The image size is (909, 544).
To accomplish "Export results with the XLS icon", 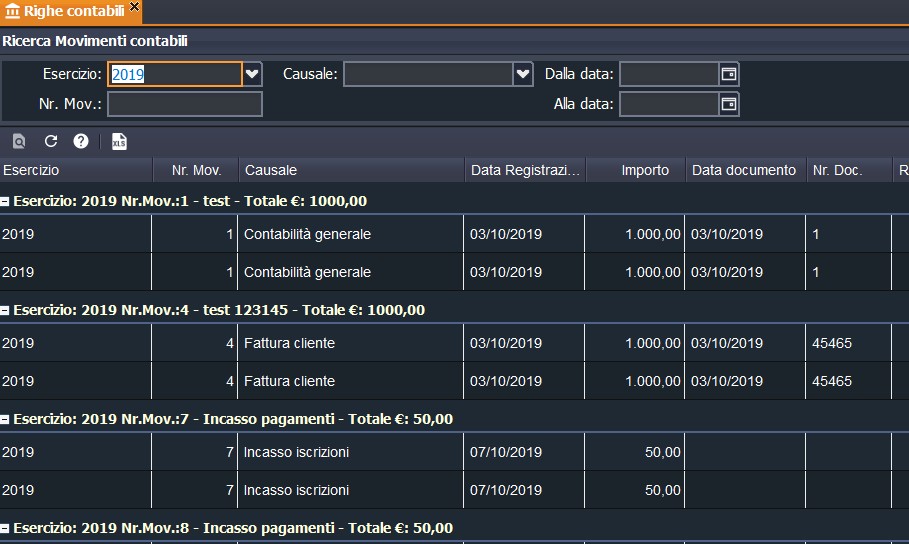I will pyautogui.click(x=119, y=141).
